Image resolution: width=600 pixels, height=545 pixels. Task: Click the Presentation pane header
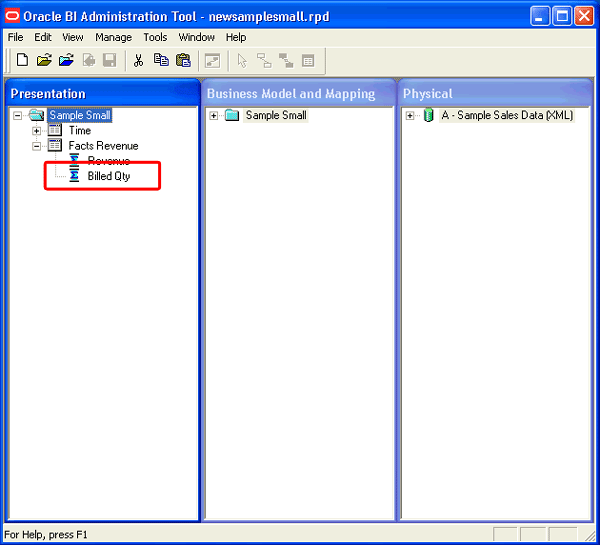tap(103, 93)
